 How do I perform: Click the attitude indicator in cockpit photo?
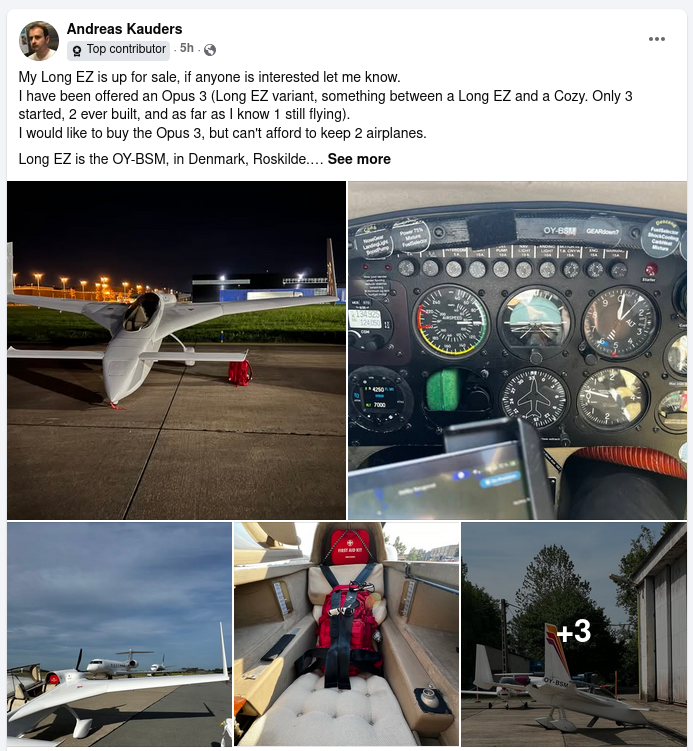[535, 321]
